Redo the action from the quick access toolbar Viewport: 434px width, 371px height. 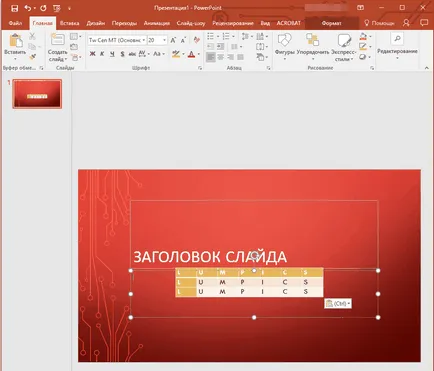coord(43,8)
